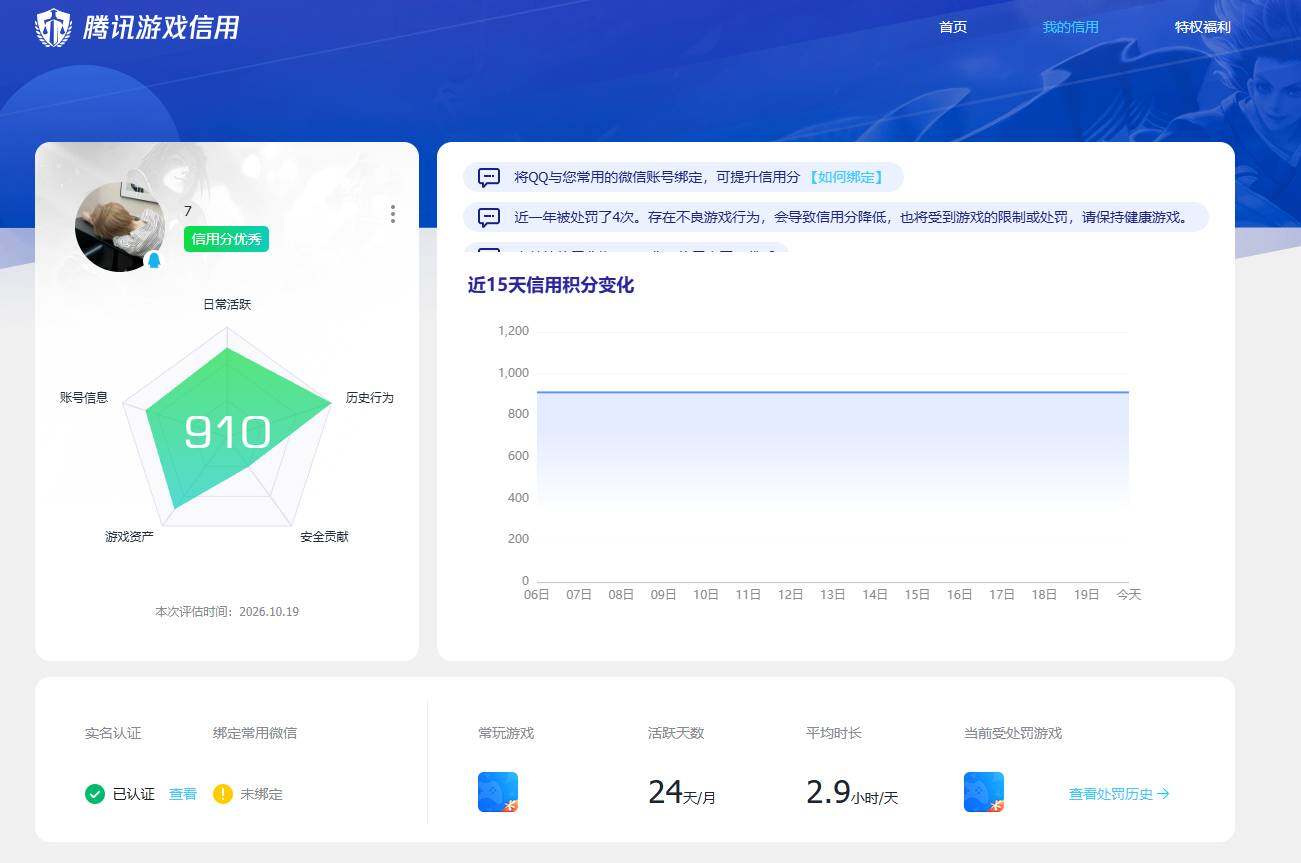Viewport: 1301px width, 863px height.
Task: Click the 13日 label on chart axis
Action: (x=833, y=594)
